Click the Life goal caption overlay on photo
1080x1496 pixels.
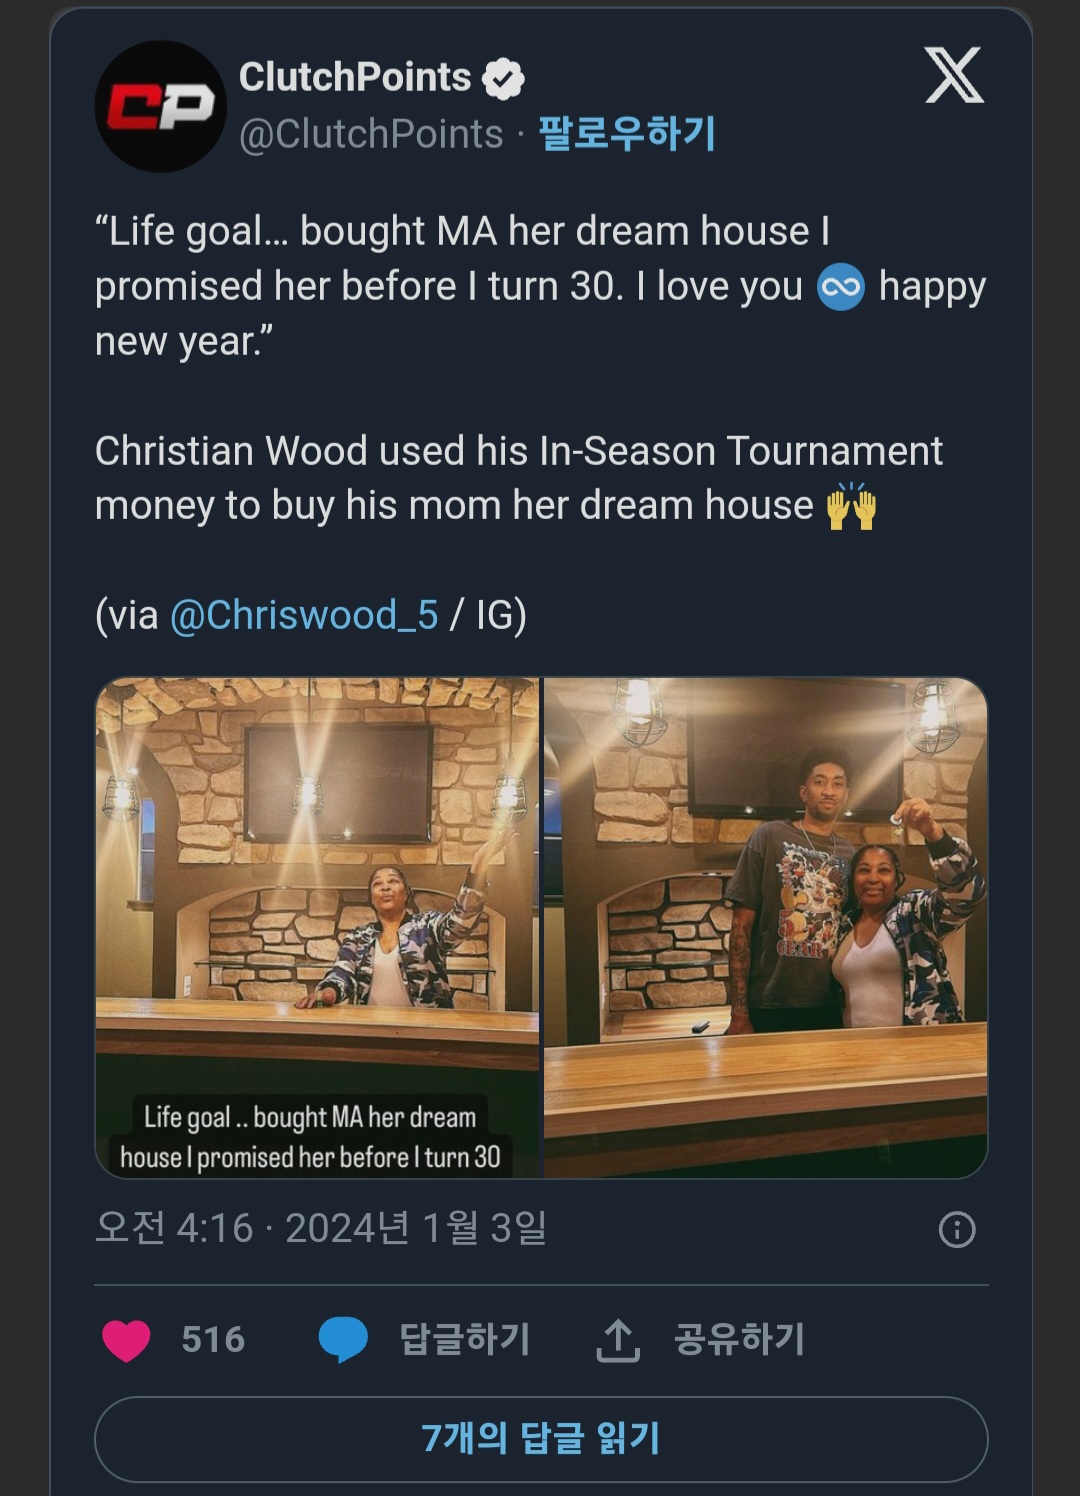[310, 1137]
